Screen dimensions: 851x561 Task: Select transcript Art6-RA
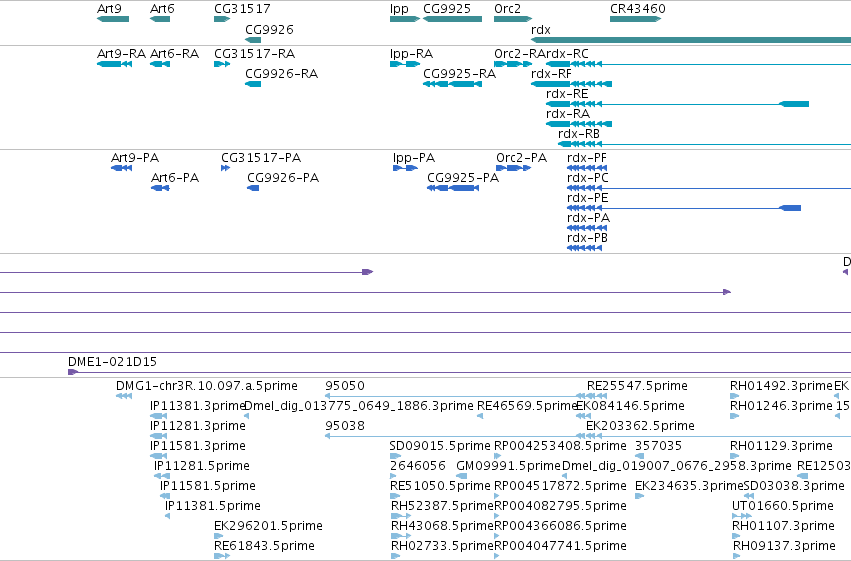174,54
